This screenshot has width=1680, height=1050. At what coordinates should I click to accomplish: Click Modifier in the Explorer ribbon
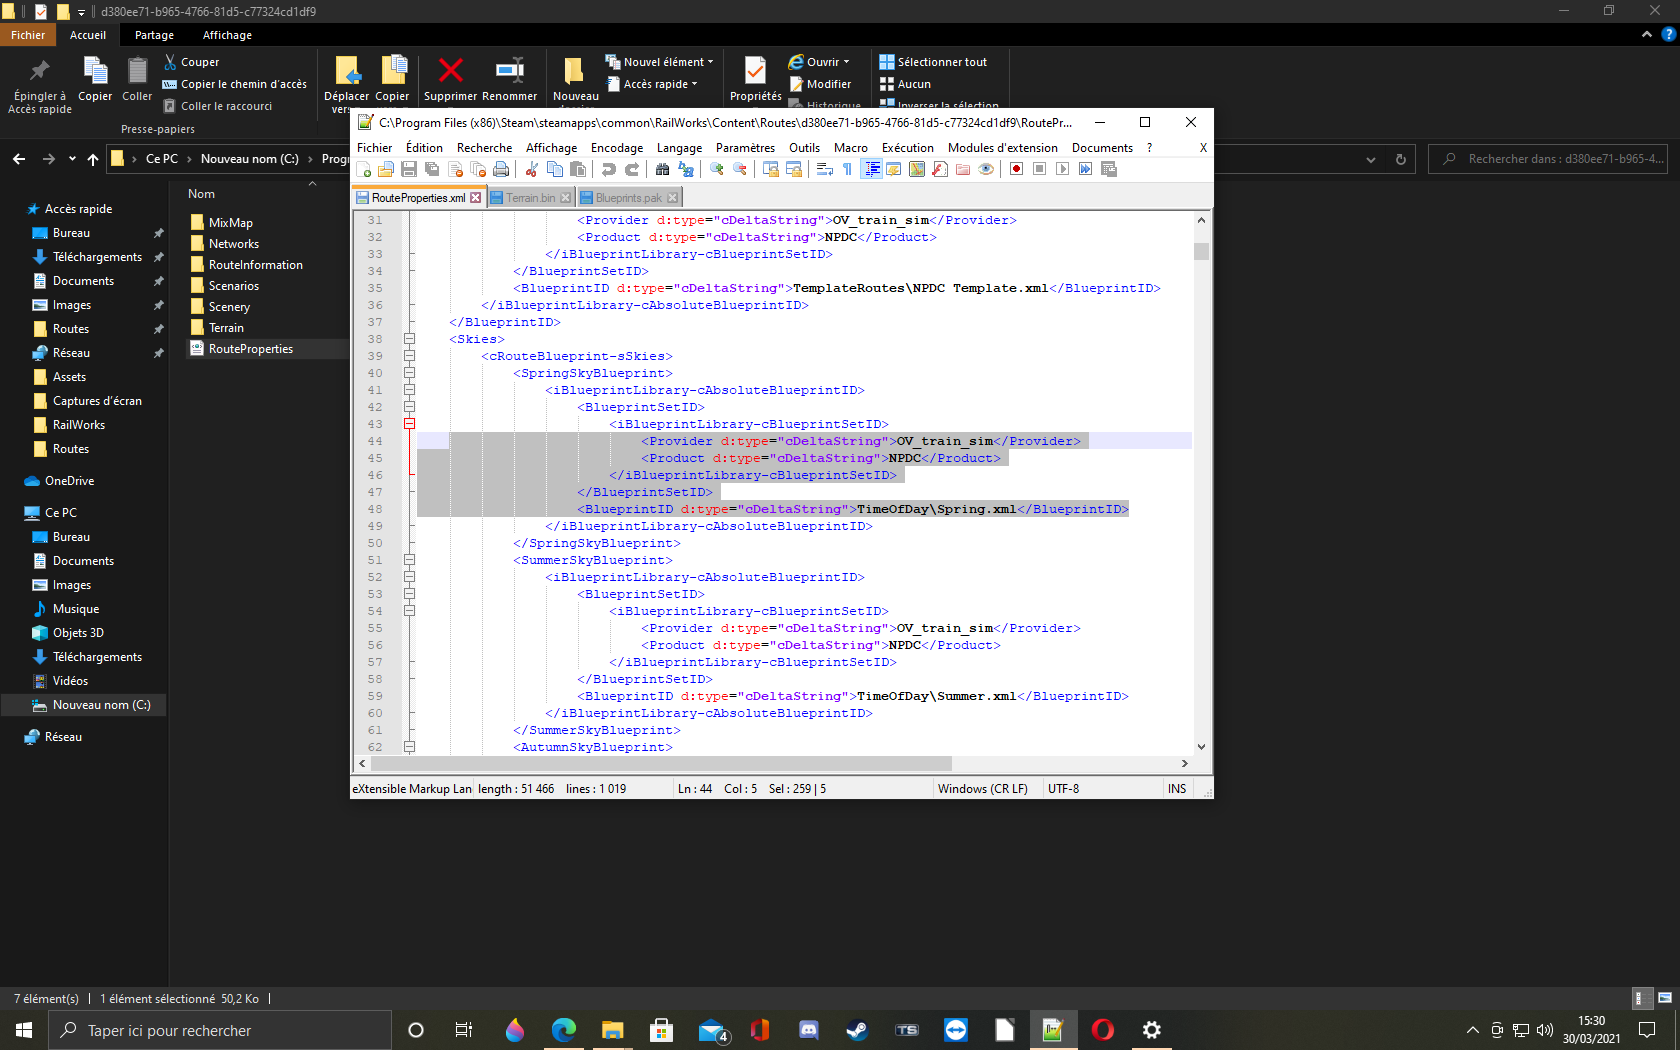point(820,84)
